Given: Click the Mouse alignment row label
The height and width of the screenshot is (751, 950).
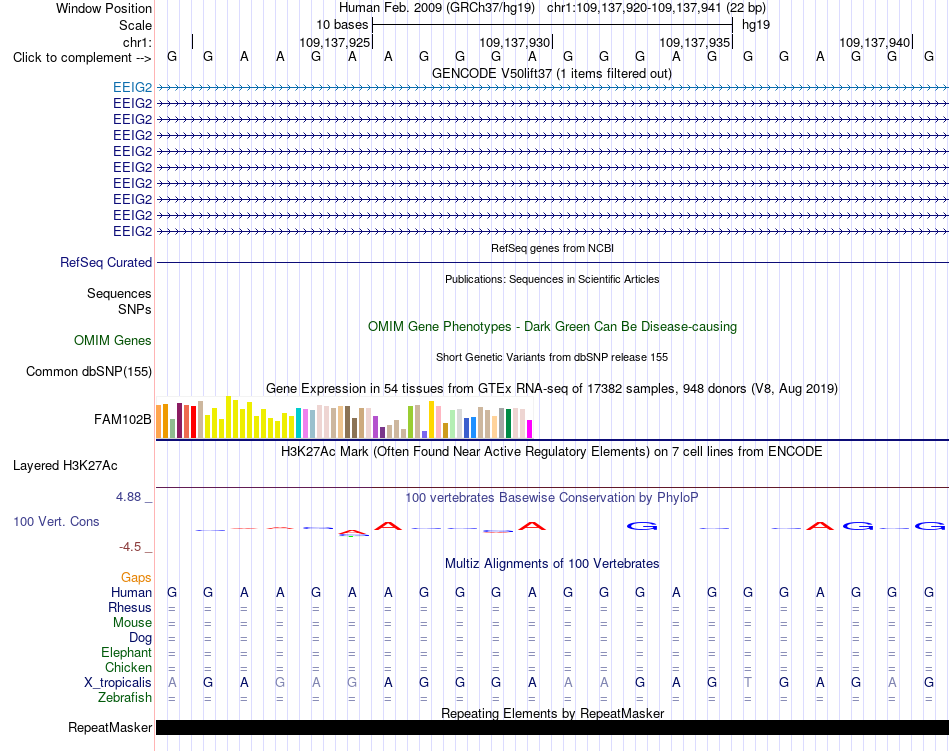Looking at the screenshot, I should pyautogui.click(x=133, y=623).
